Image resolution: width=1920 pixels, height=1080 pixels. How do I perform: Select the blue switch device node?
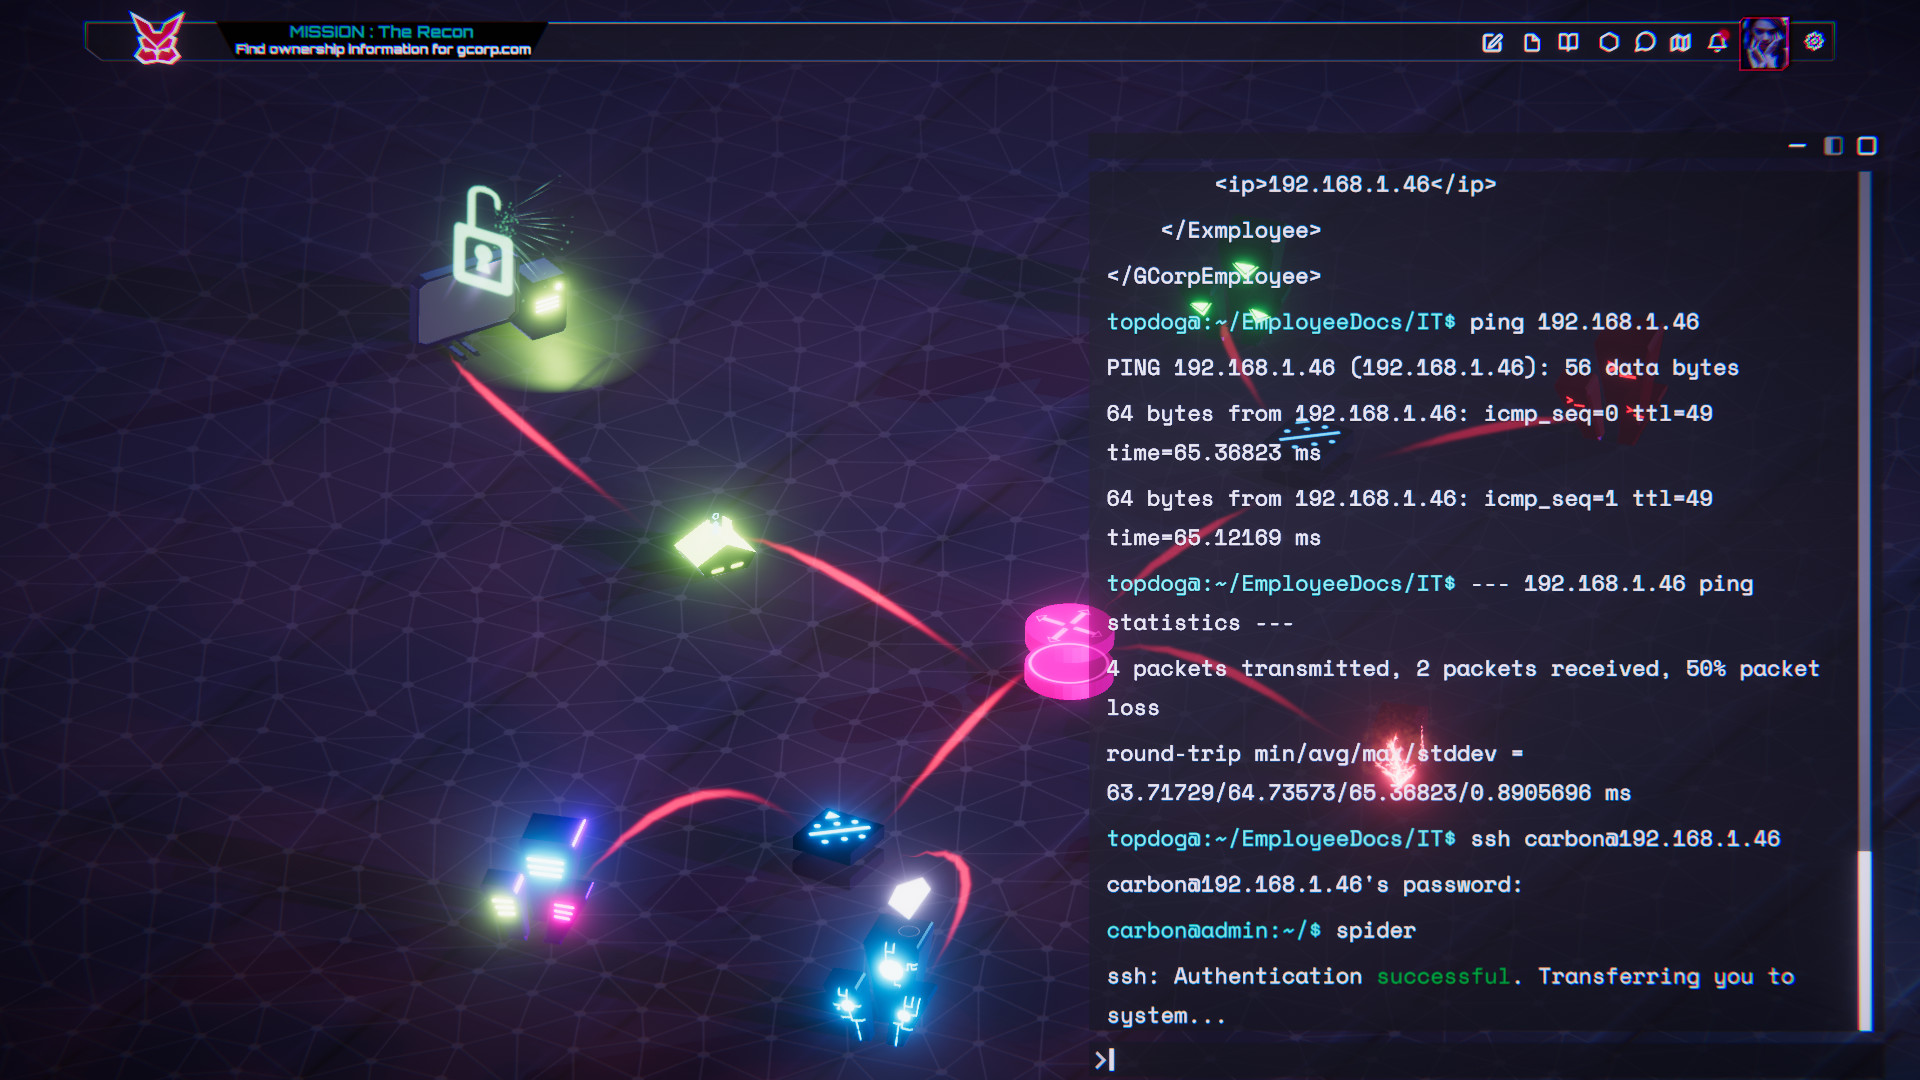(838, 832)
